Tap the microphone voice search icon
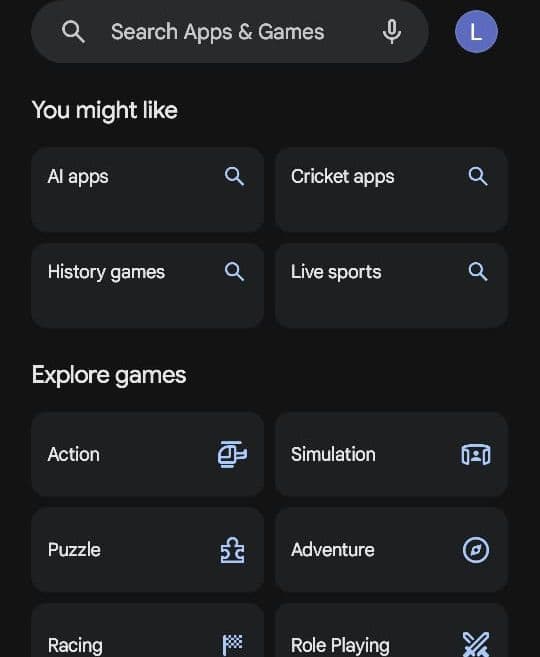 [392, 31]
